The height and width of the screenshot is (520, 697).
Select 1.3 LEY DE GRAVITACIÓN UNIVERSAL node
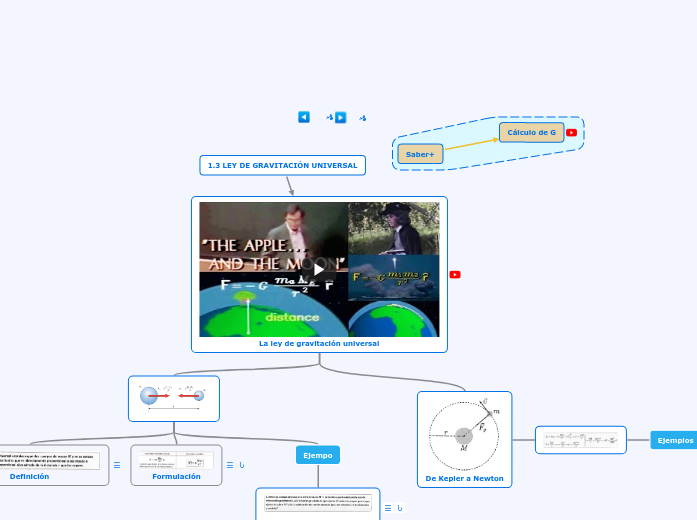click(x=283, y=165)
